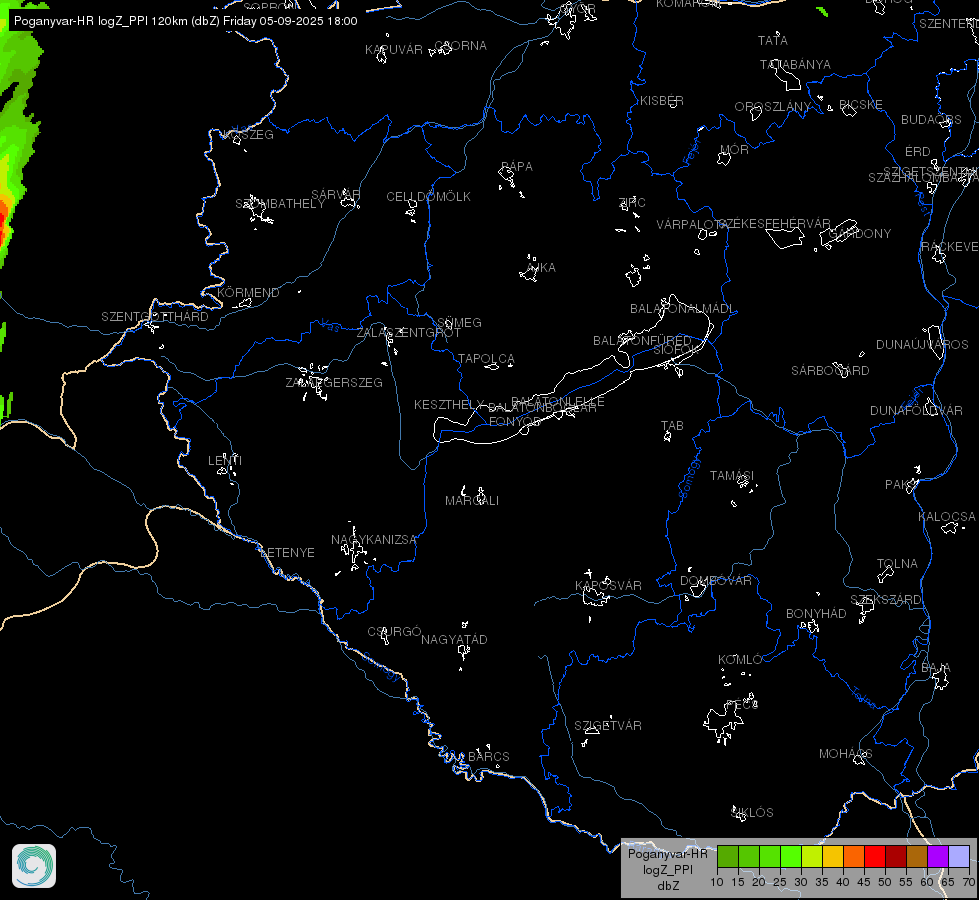Click the Poganyvar-HR logZ_PPI legend label
The height and width of the screenshot is (900, 979).
pos(667,869)
